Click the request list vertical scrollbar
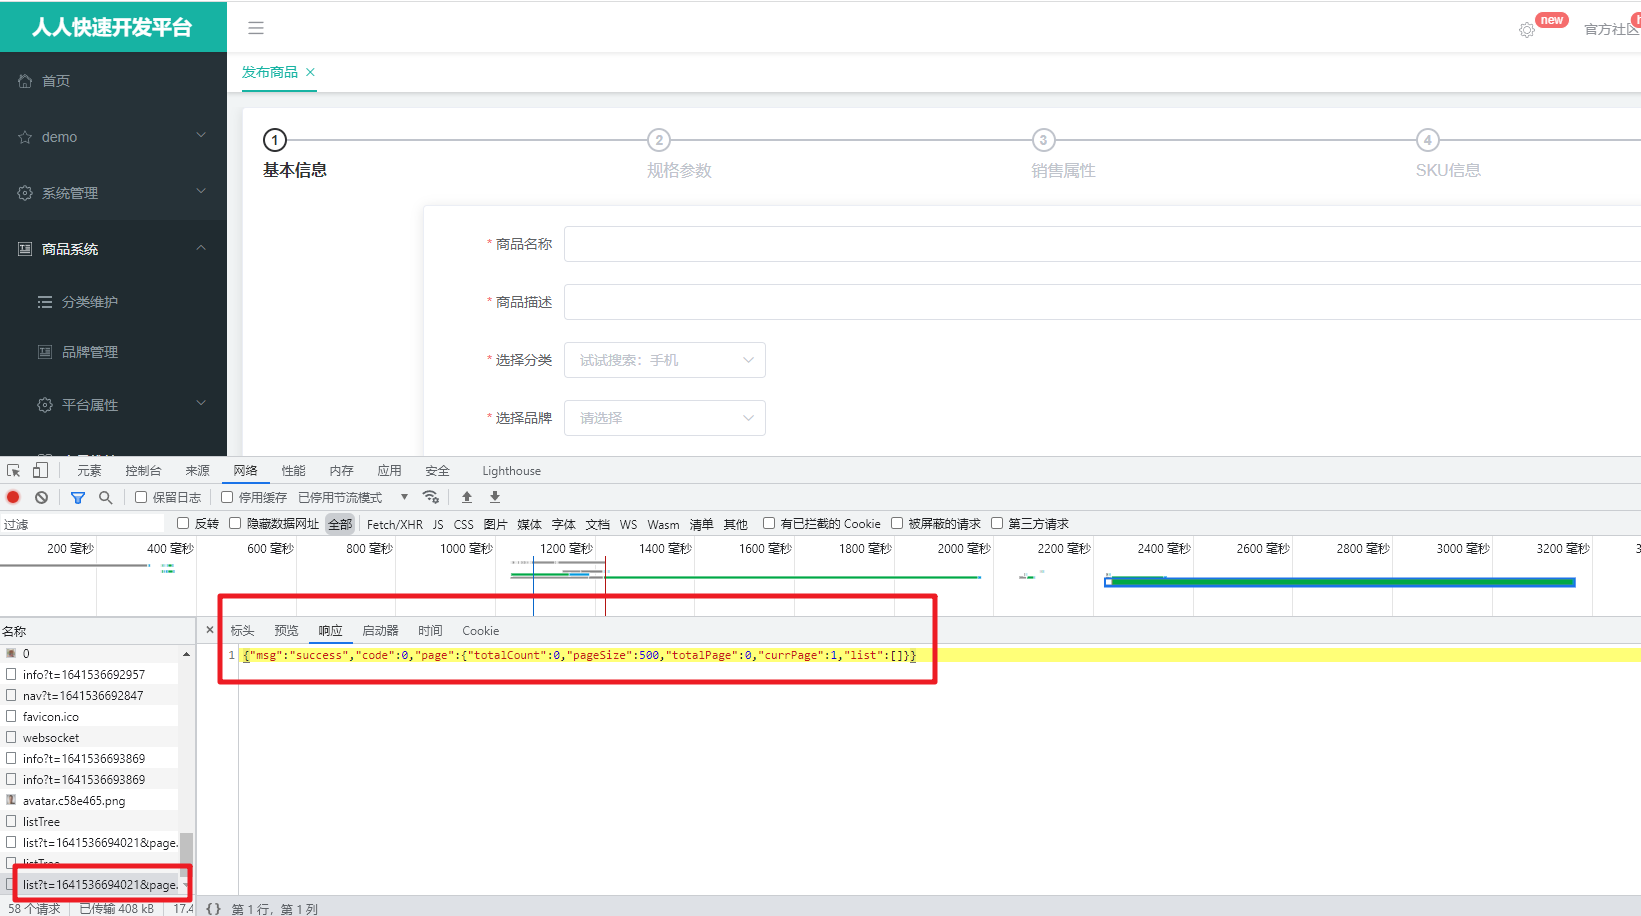 pyautogui.click(x=186, y=850)
